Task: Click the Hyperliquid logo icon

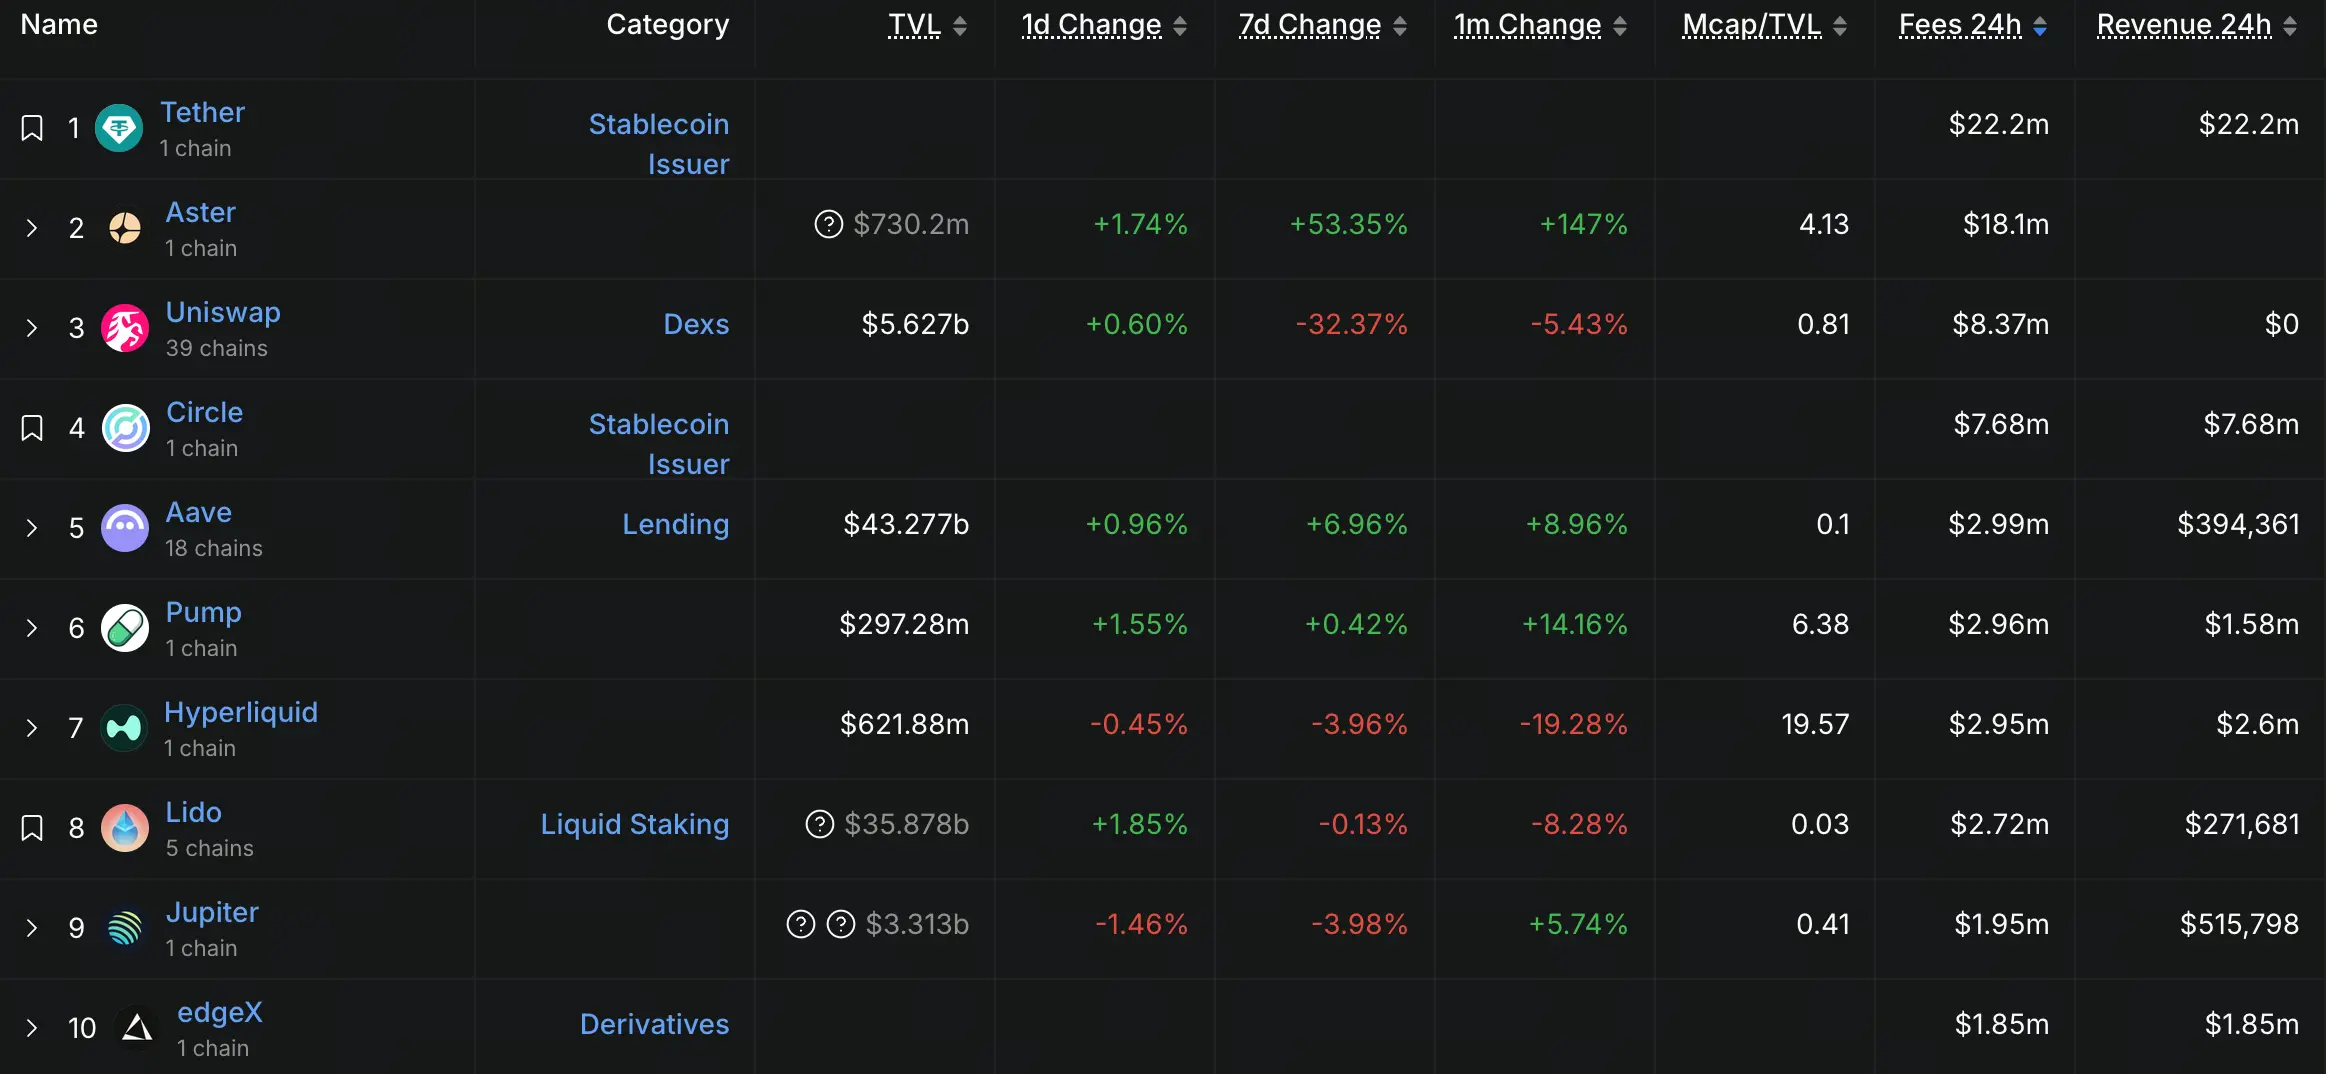Action: tap(124, 728)
